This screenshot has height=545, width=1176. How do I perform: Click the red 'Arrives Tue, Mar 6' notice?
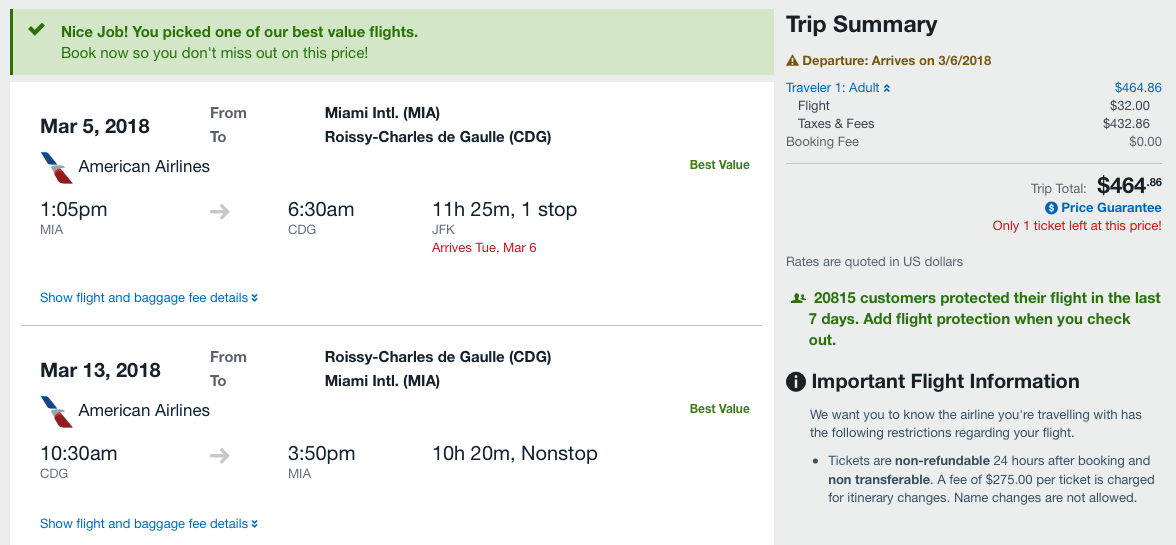point(484,248)
